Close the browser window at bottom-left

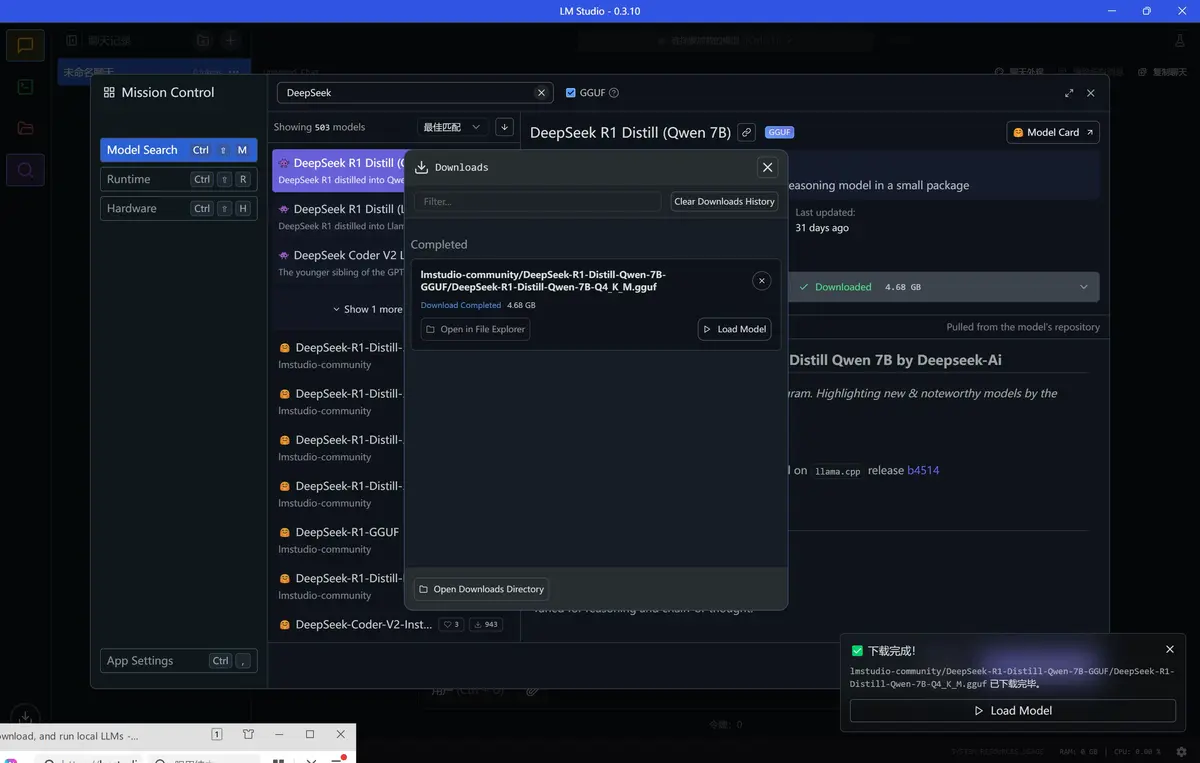click(x=342, y=734)
